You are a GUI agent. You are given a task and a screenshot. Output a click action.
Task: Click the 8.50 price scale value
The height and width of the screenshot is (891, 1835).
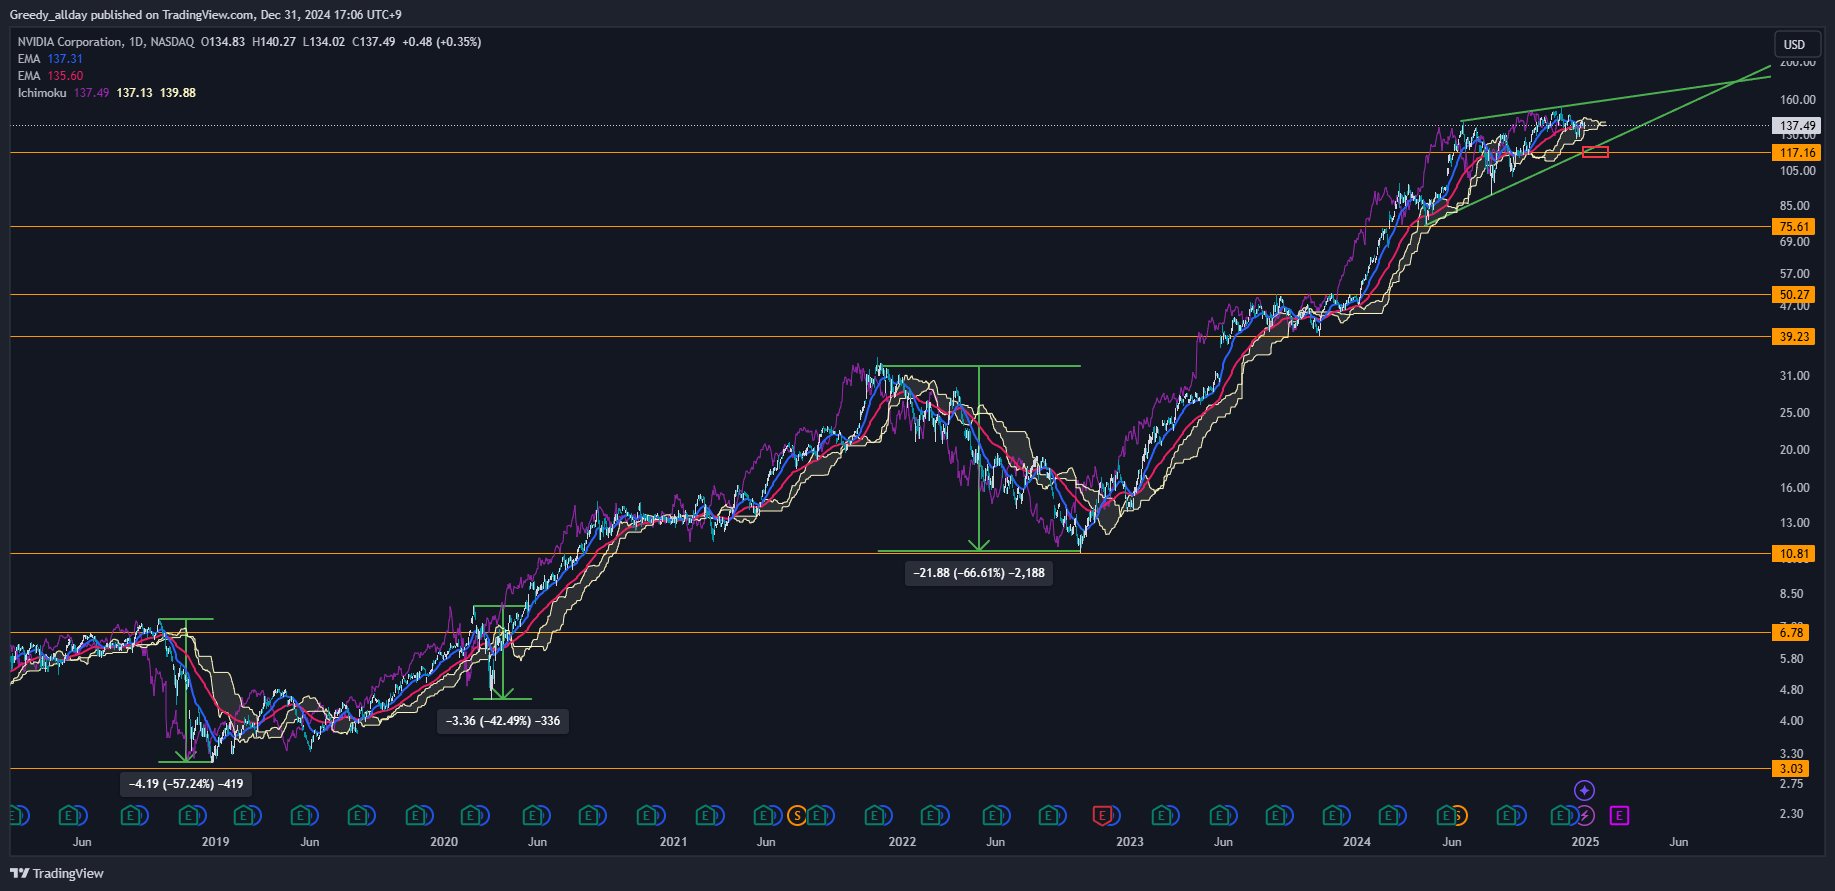pos(1792,594)
